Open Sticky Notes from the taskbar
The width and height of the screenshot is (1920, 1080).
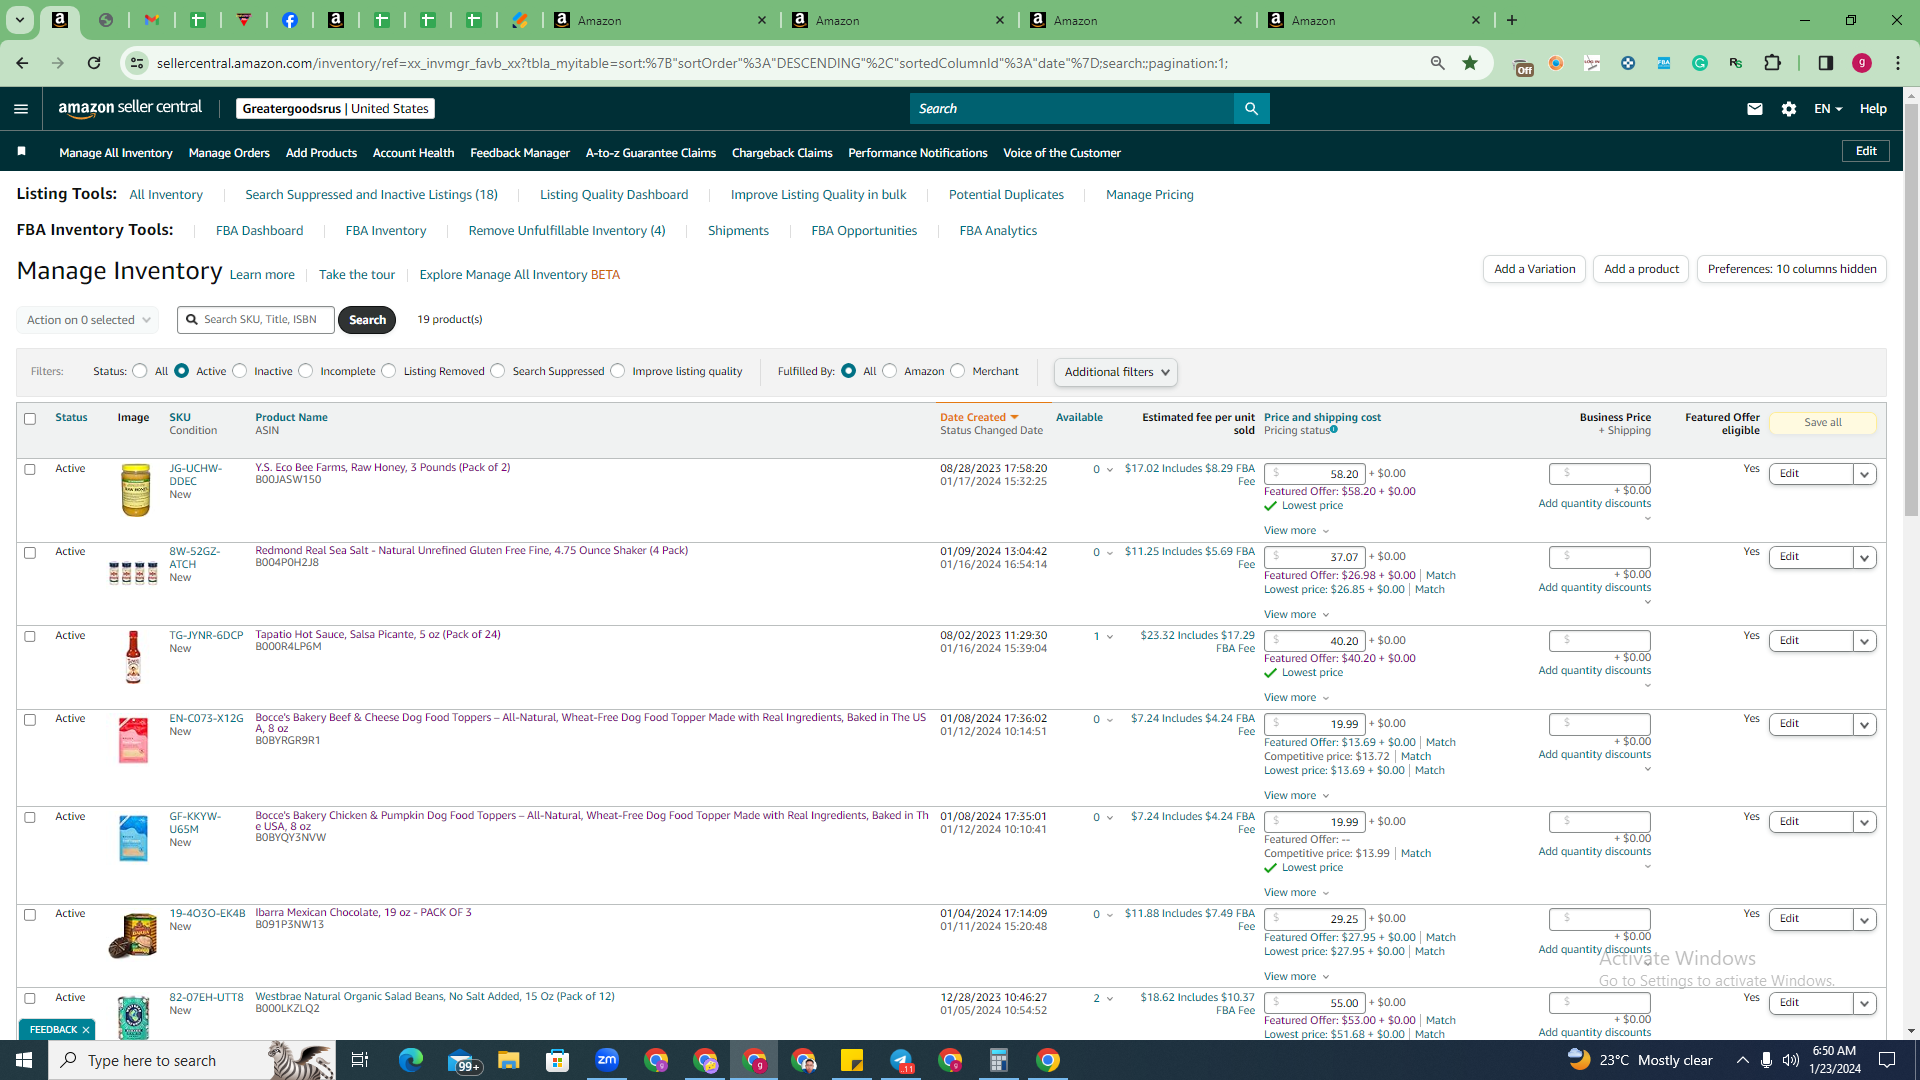[x=852, y=1060]
